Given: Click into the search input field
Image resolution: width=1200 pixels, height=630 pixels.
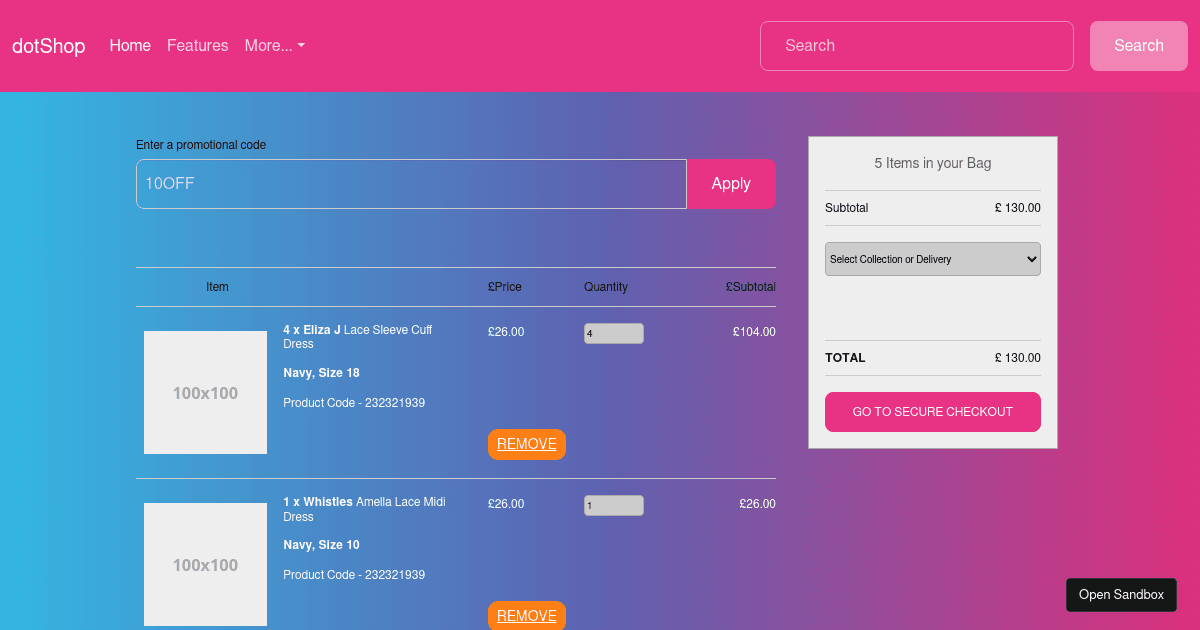Looking at the screenshot, I should click(916, 45).
